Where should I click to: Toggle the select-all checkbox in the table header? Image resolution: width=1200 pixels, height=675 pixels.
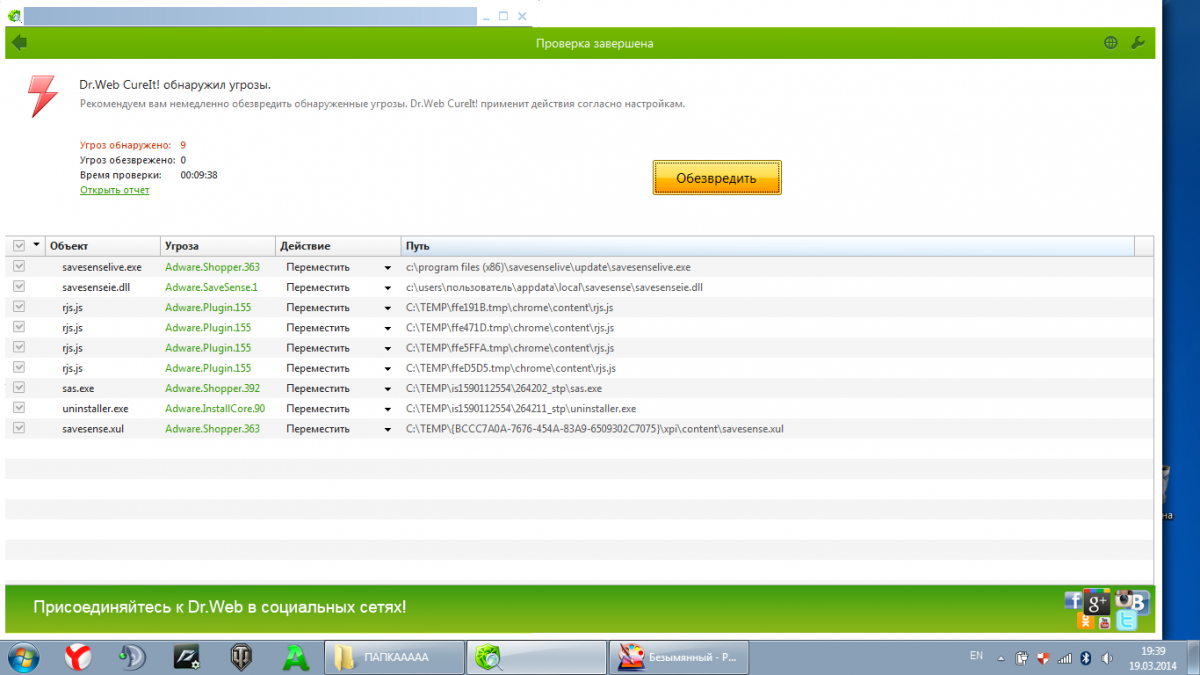[18, 245]
